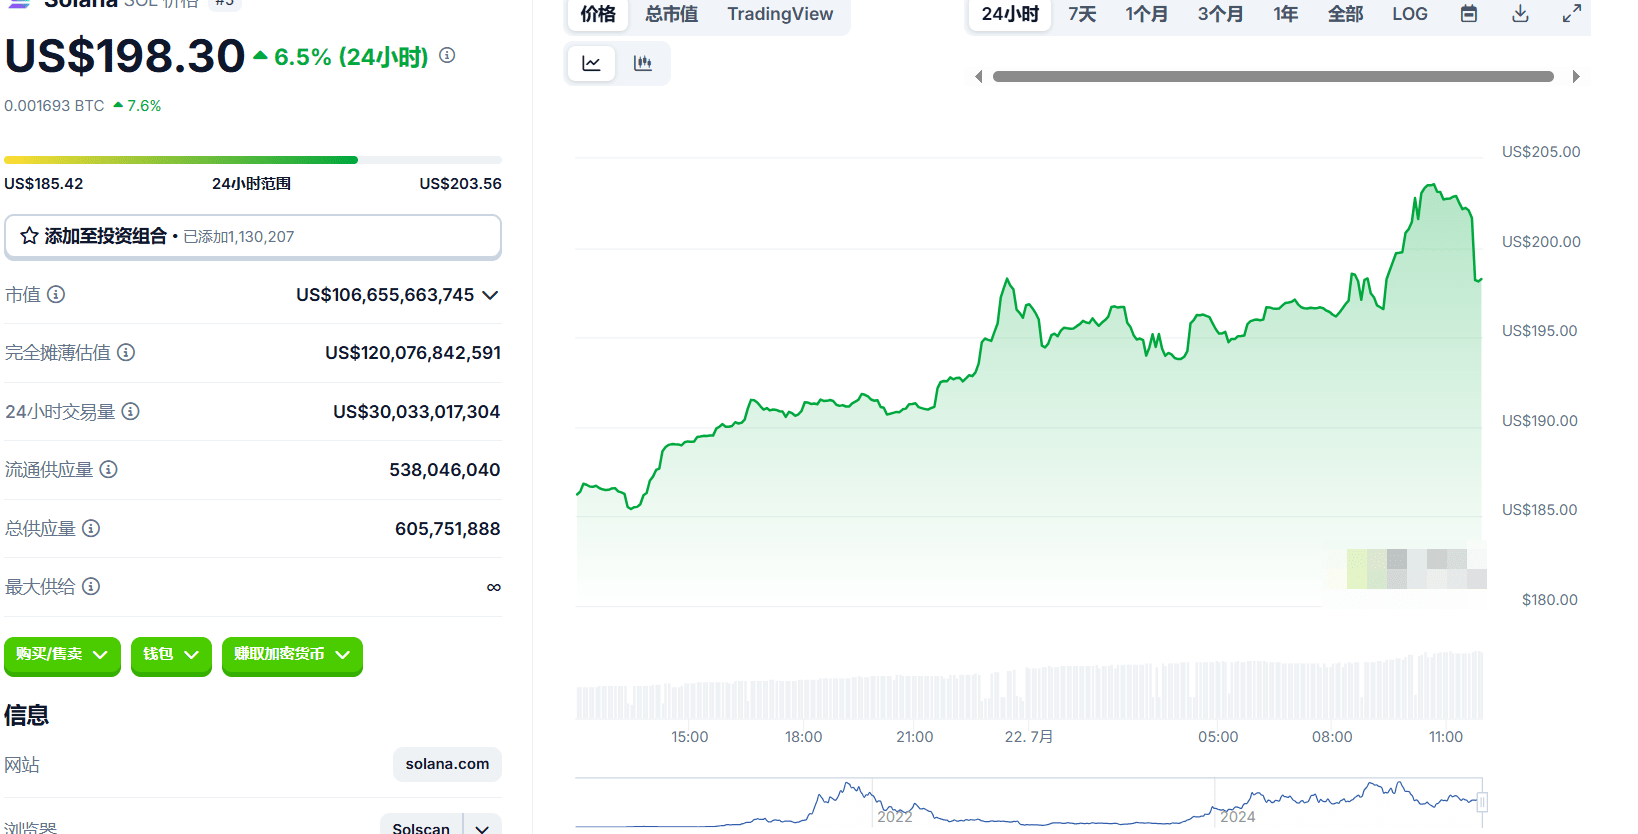Click the historical overview mini chart
The image size is (1638, 834).
1028,803
